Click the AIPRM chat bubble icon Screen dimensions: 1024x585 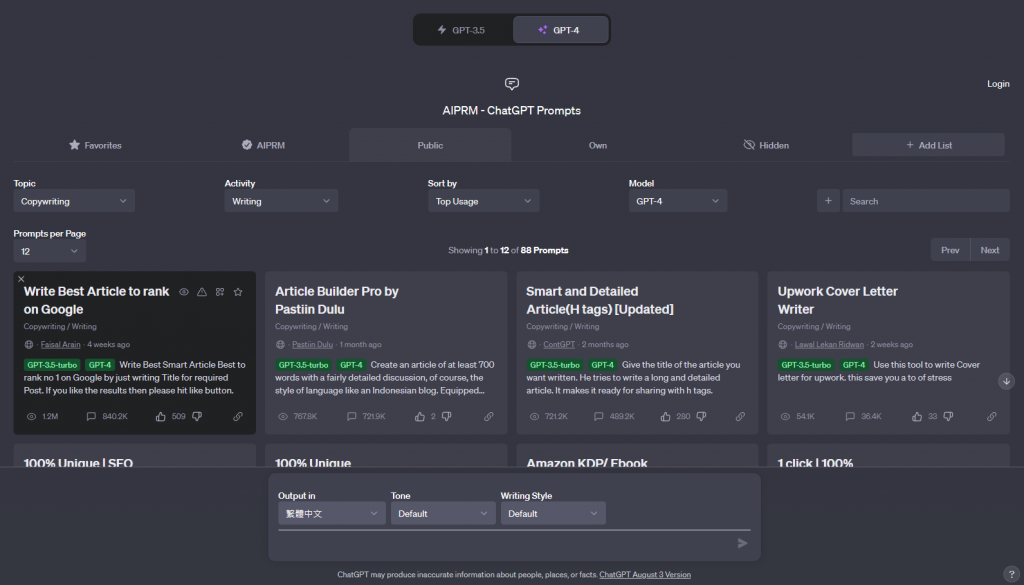(512, 84)
